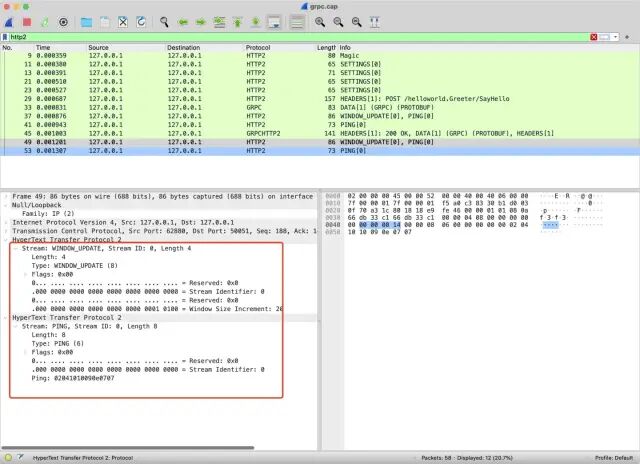Select the Type: WINDOW_UPDATE (8) field
The width and height of the screenshot is (640, 464).
[x=75, y=266]
